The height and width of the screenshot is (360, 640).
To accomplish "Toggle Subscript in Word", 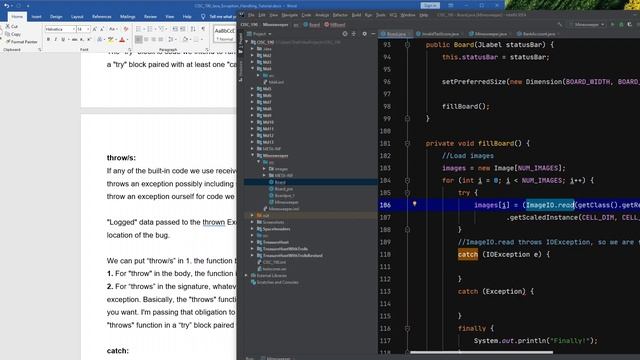I will click(x=82, y=39).
